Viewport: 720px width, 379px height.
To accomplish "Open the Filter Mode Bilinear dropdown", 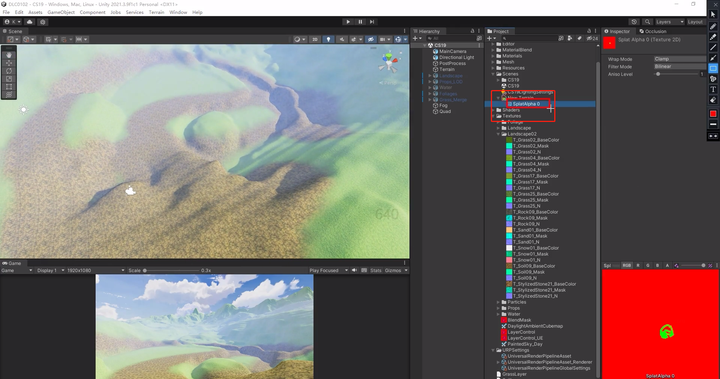I will pyautogui.click(x=680, y=66).
